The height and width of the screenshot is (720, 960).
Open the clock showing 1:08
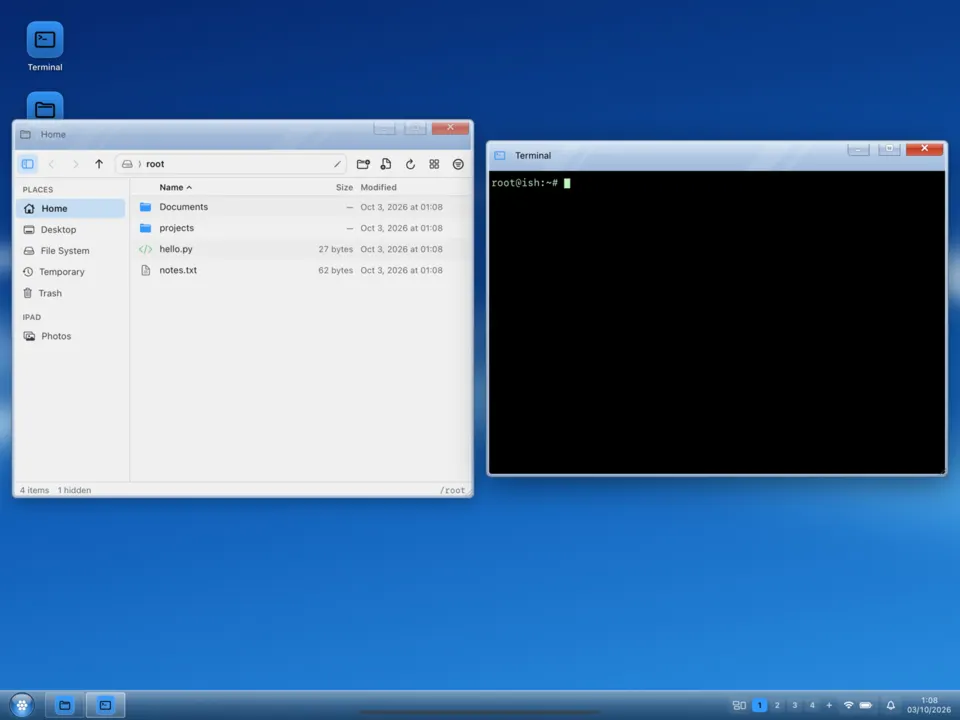[929, 705]
